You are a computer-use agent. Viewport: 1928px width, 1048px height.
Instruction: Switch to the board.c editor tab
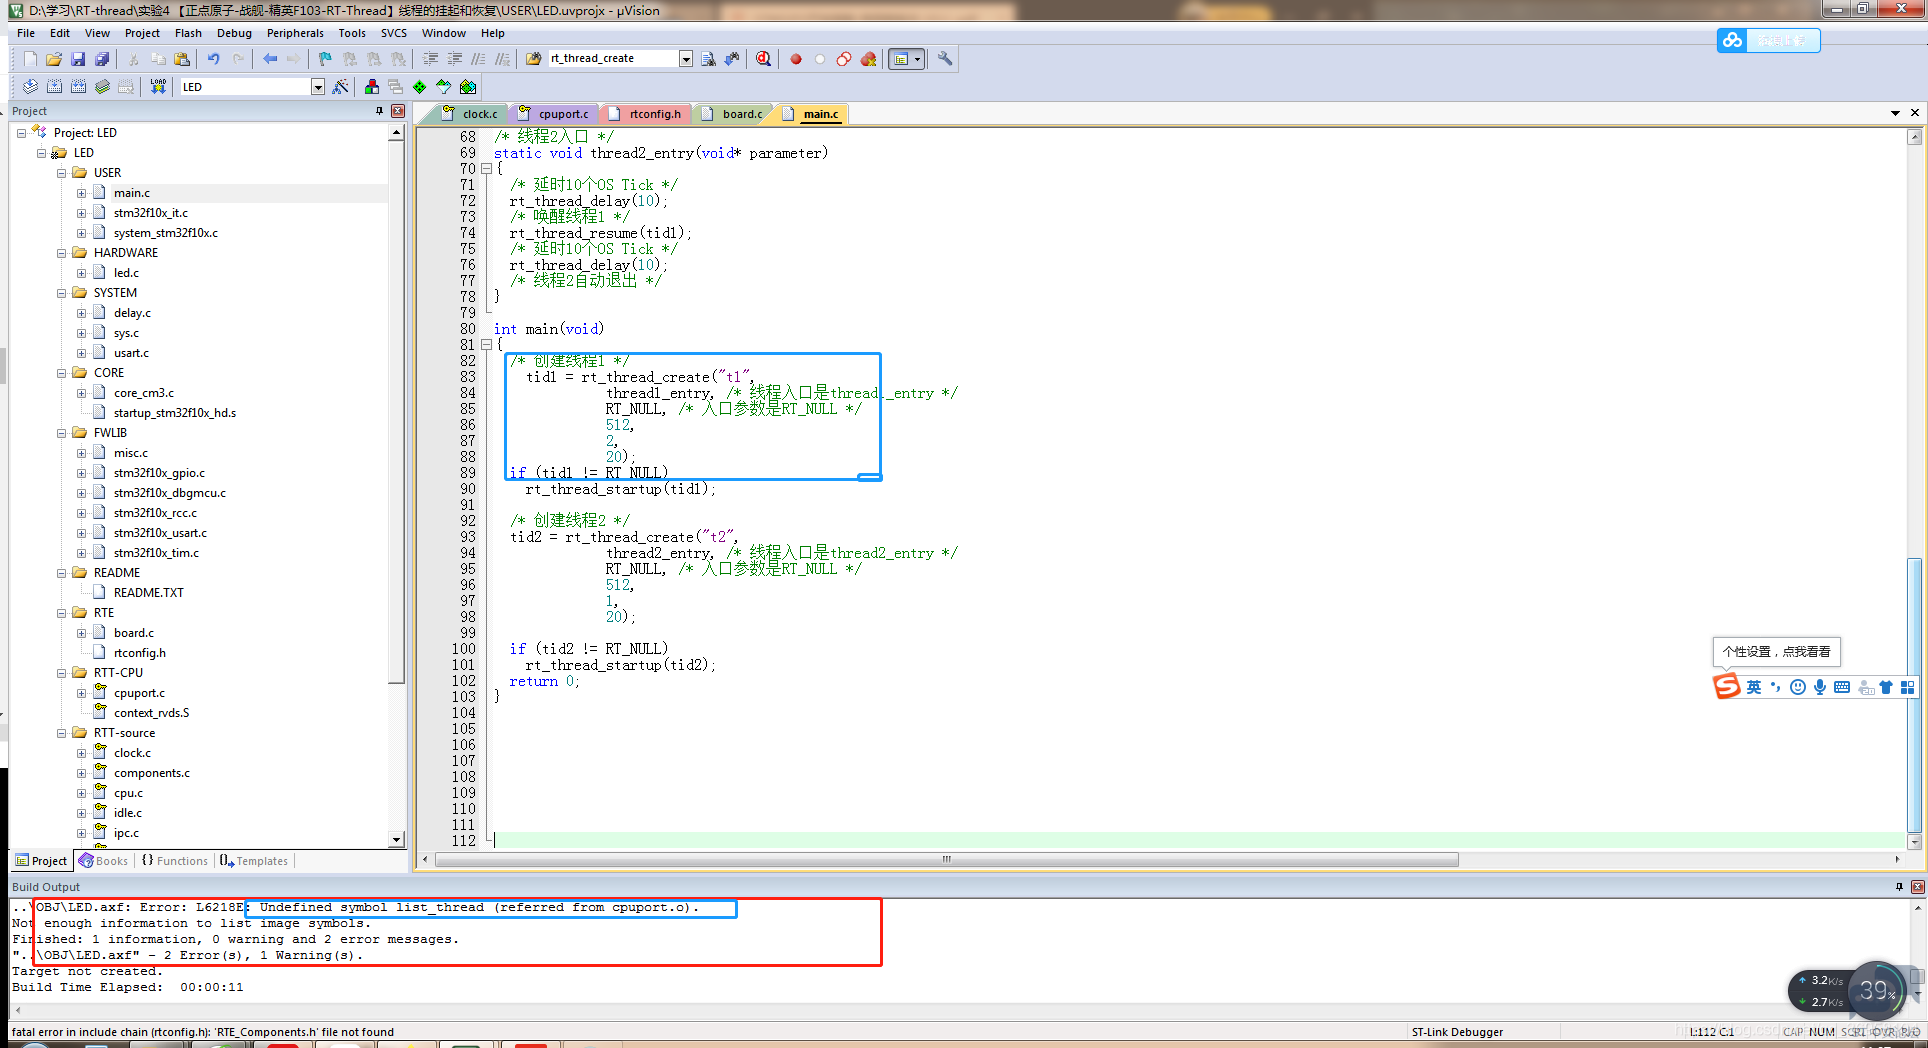733,114
